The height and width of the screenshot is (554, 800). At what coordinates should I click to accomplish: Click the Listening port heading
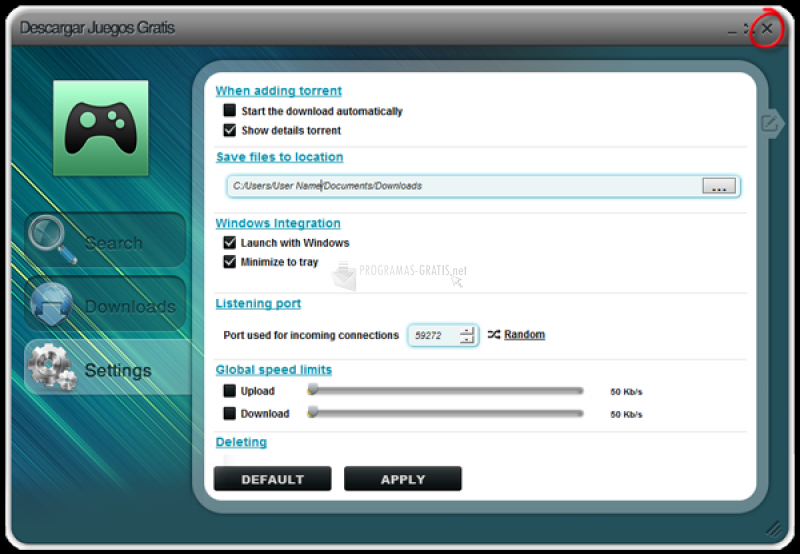pos(258,304)
